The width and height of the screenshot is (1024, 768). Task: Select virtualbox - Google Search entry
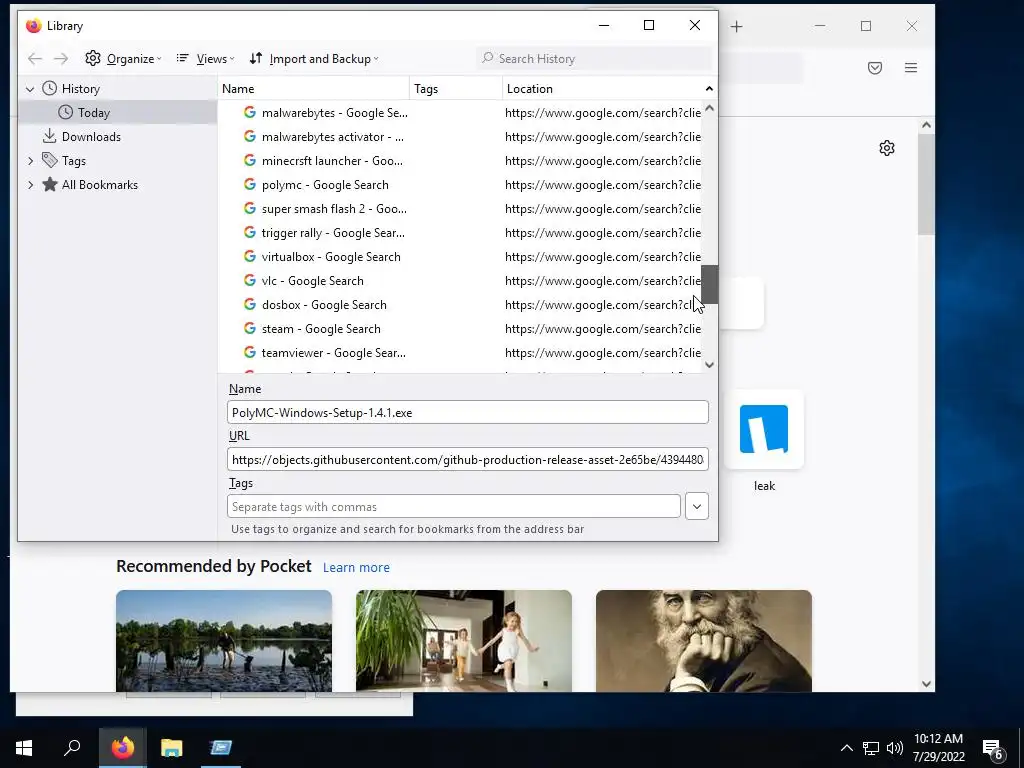pyautogui.click(x=460, y=257)
